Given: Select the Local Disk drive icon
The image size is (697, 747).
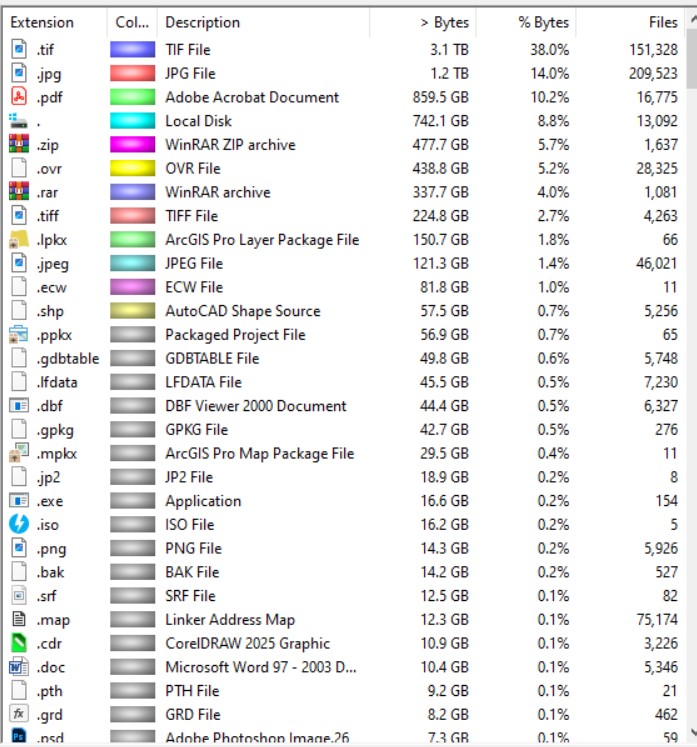Looking at the screenshot, I should [18, 121].
